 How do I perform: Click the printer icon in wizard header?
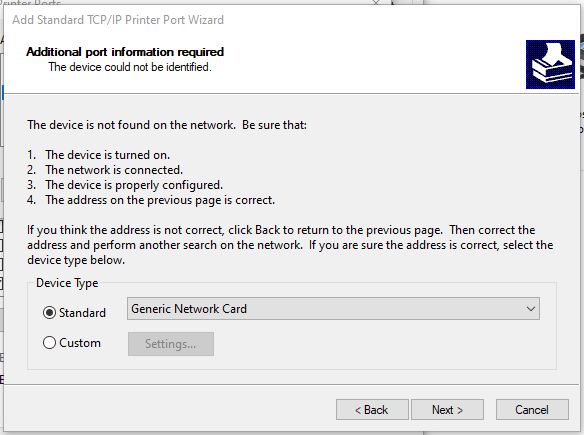[x=550, y=64]
